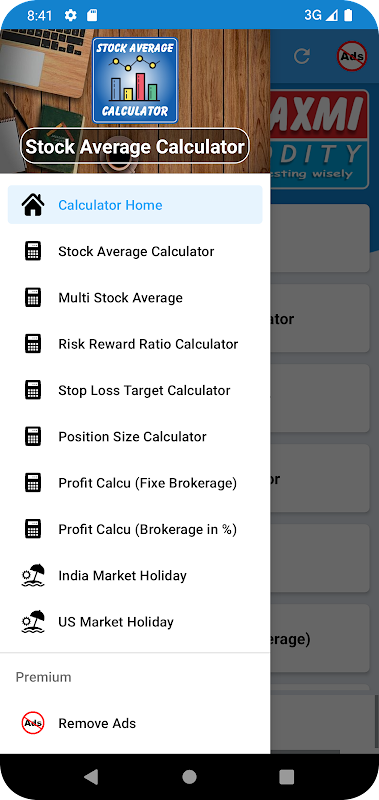Tap the Remove Ads premium option

[x=135, y=723]
